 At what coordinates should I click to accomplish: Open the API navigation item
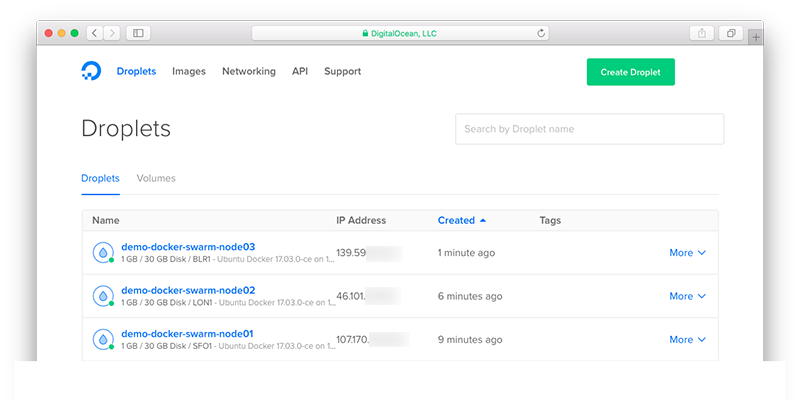tap(300, 71)
